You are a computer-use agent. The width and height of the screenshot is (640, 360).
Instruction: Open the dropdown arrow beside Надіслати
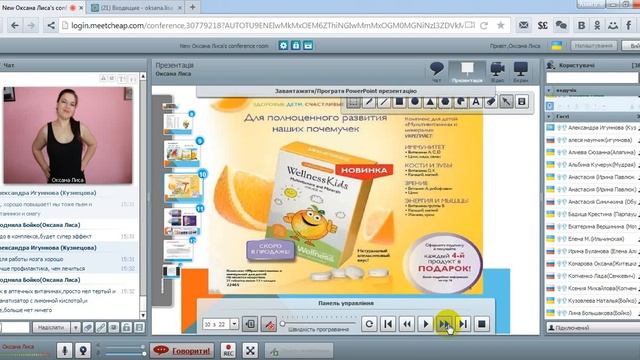[x=76, y=327]
